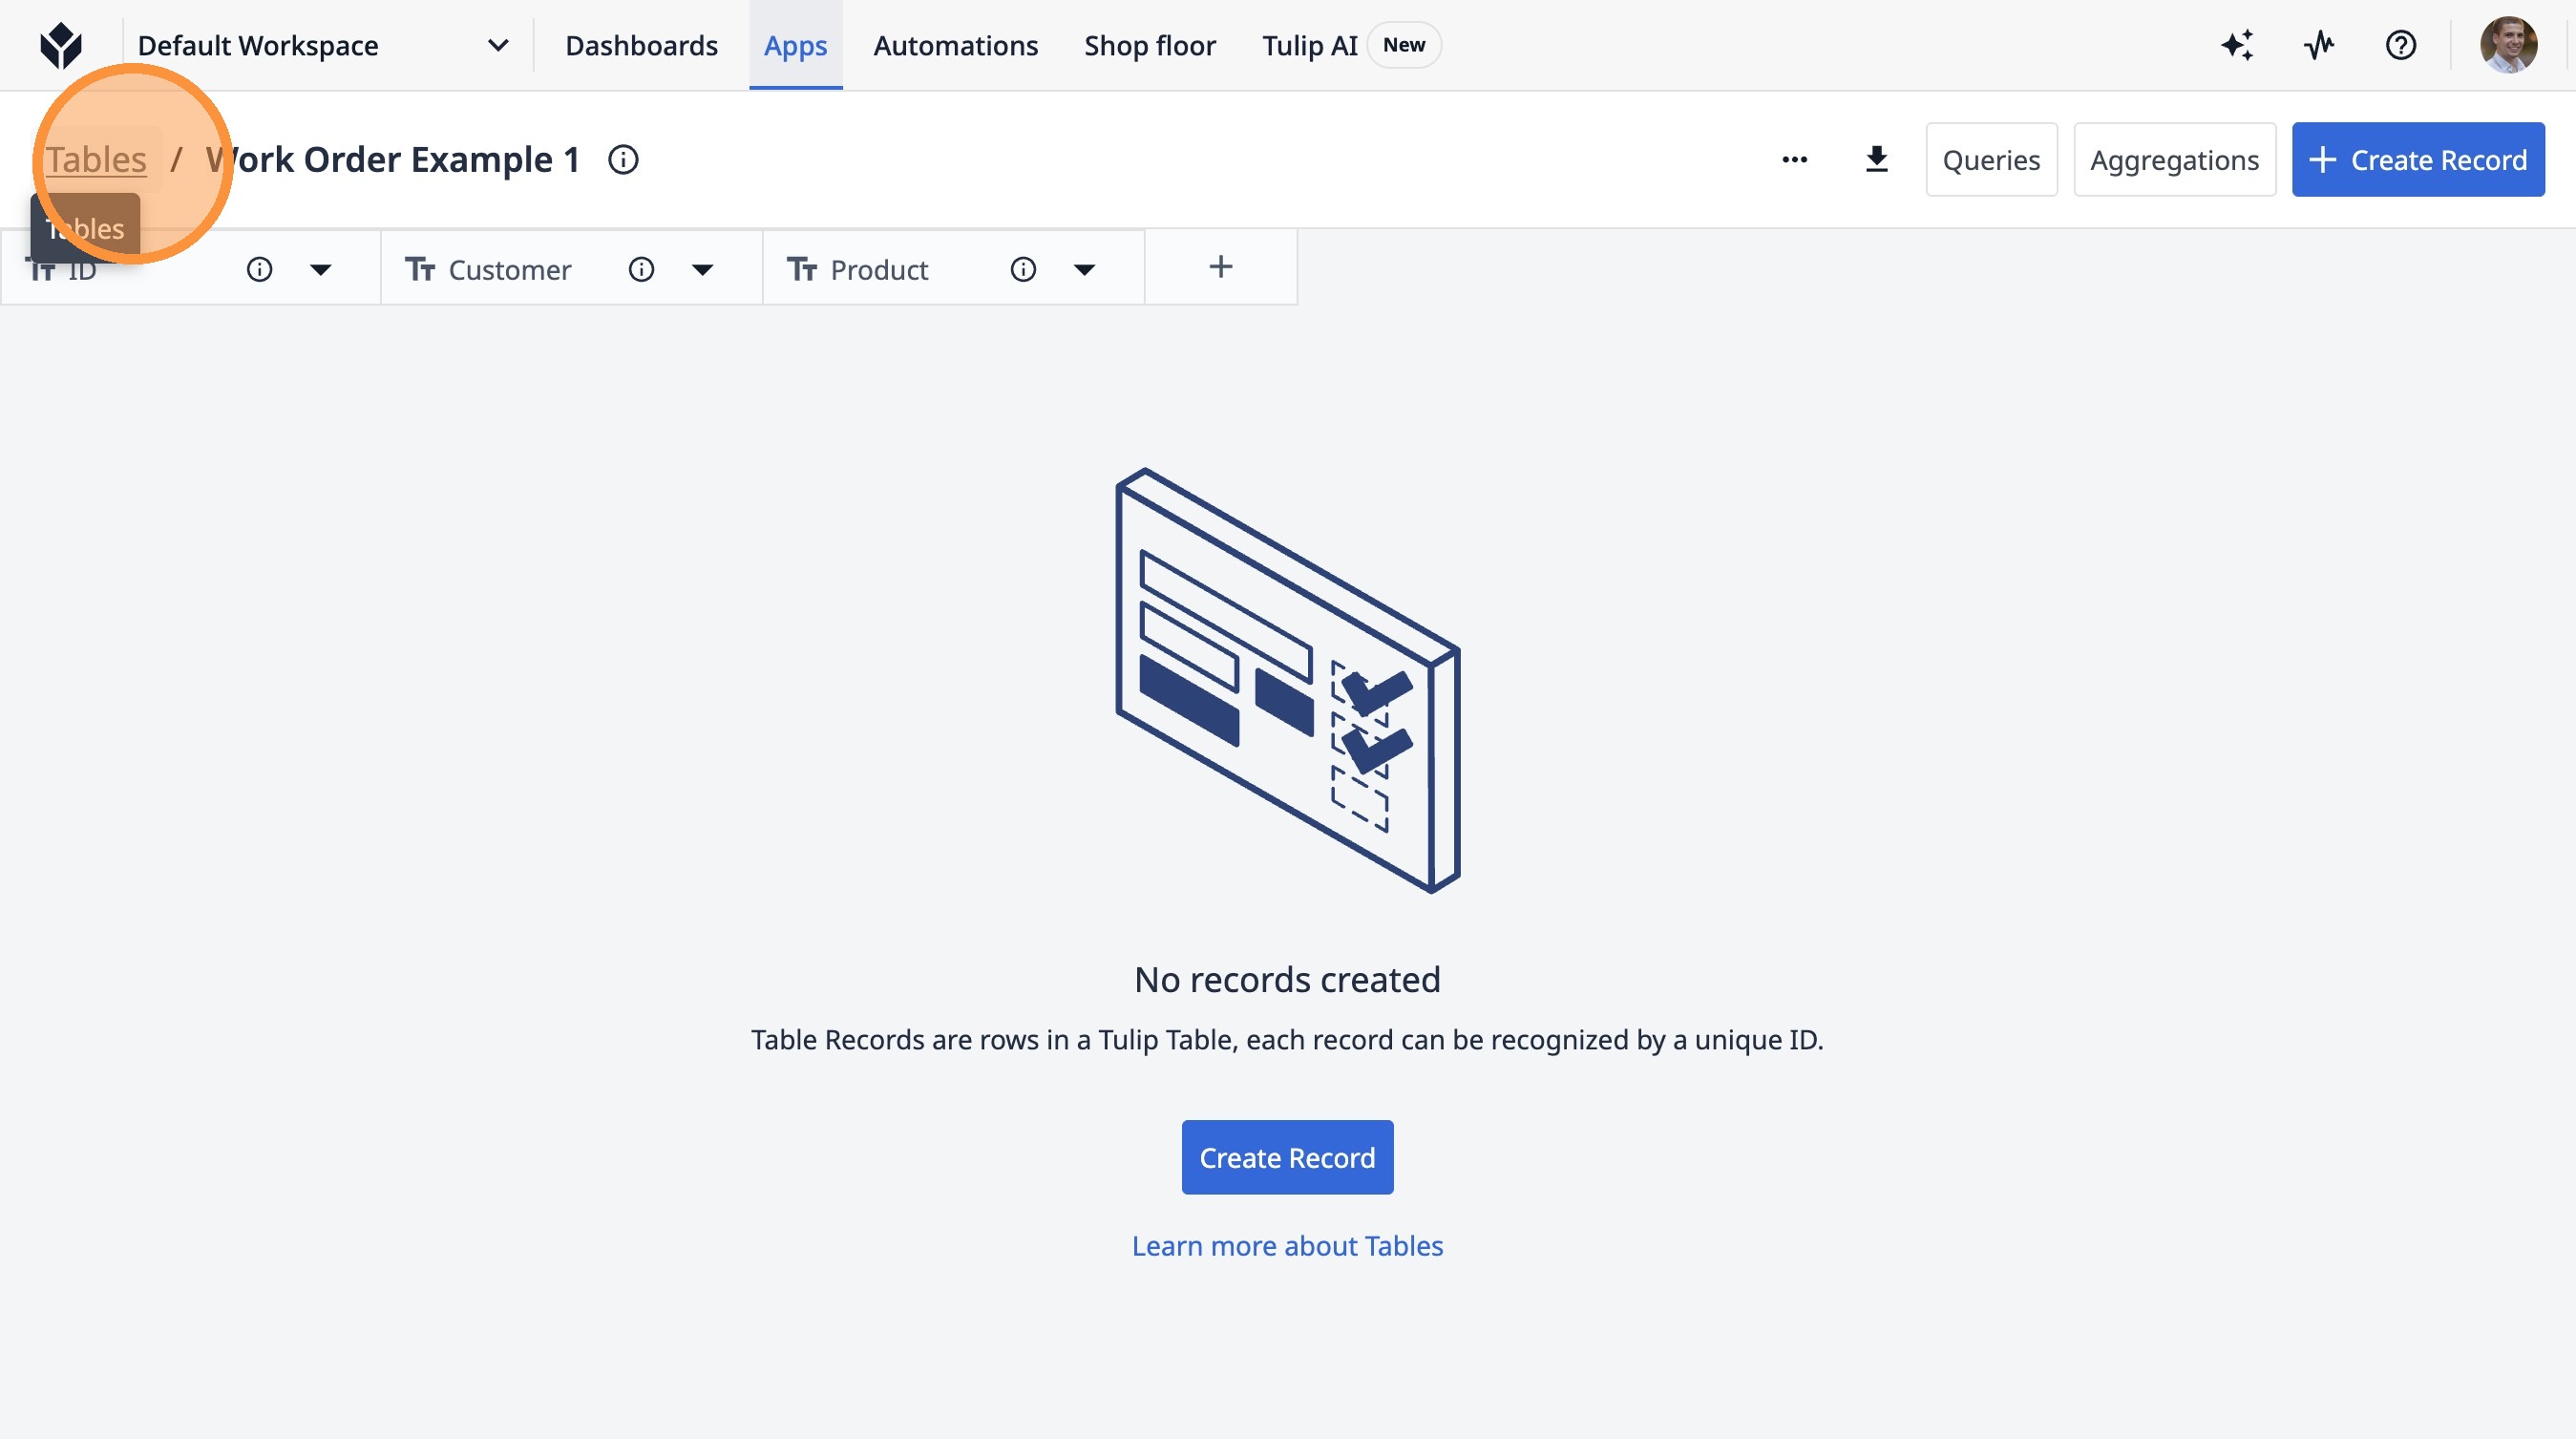Screen dimensions: 2576x1439
Task: Open the Tulip AI sparkle icon
Action: pyautogui.click(x=2237, y=46)
